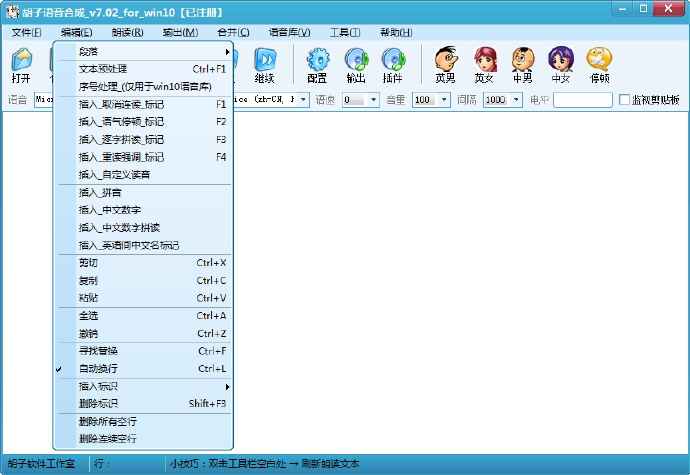Click the 打开 (Open) toolbar icon
Viewport: 690px width, 475px height.
tap(21, 62)
